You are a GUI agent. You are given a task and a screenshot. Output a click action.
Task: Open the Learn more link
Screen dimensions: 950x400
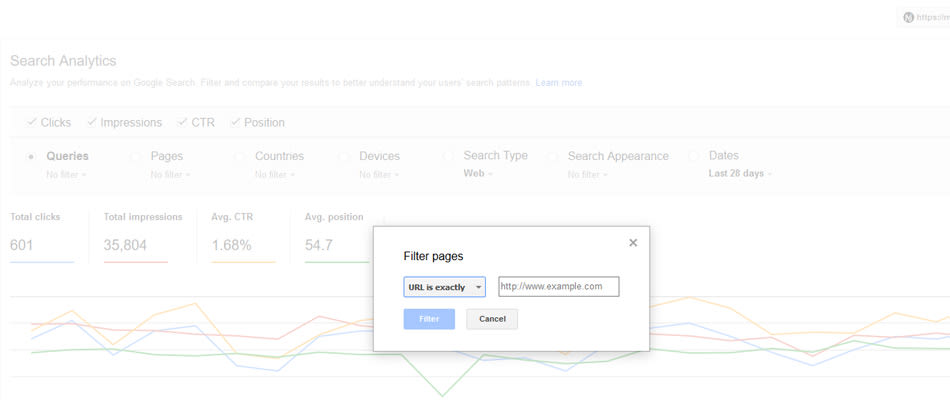(x=559, y=82)
